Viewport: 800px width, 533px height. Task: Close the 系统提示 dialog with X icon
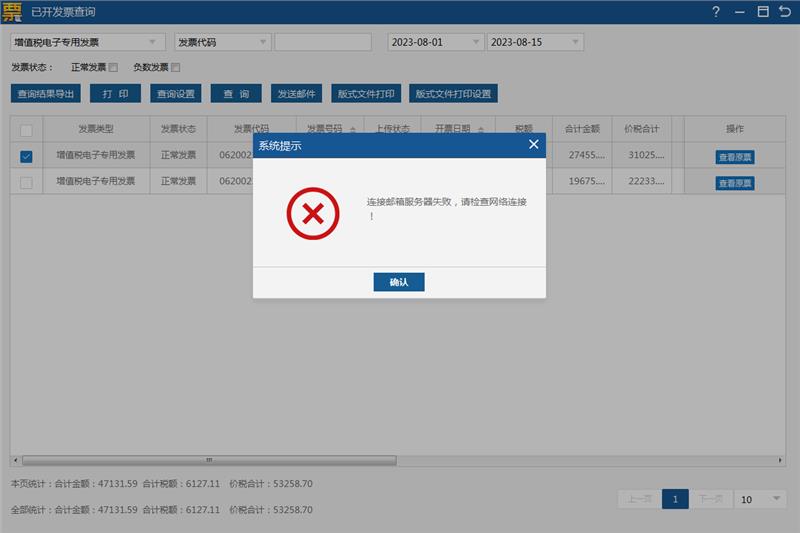point(534,145)
